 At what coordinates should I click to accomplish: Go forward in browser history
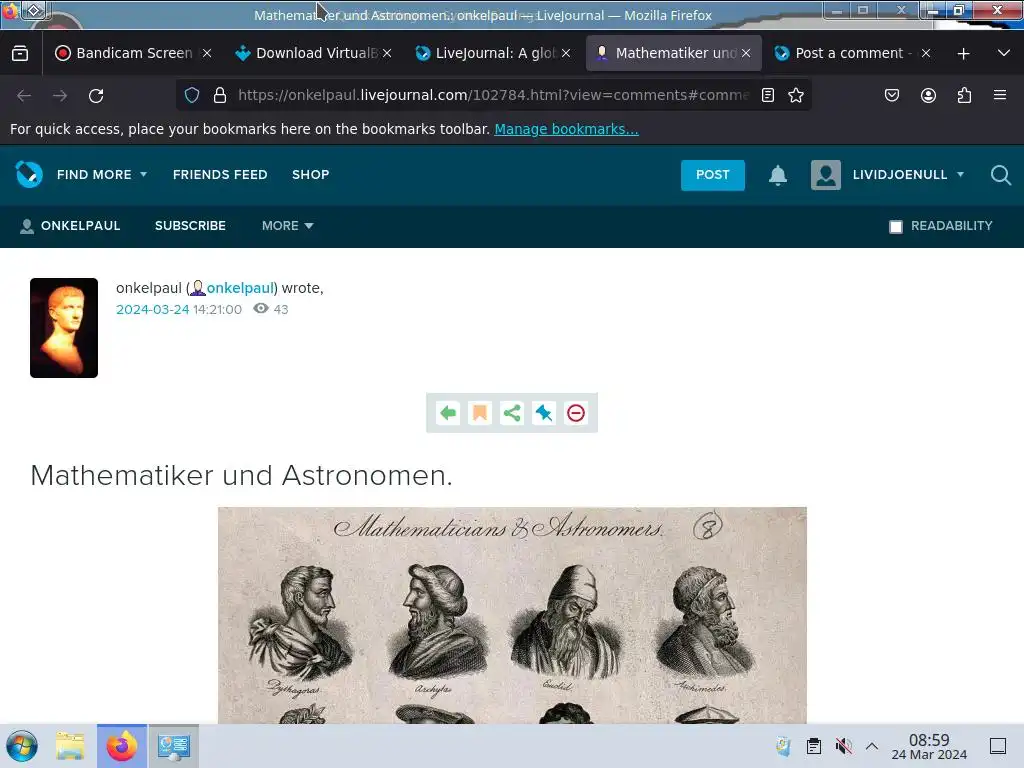pos(60,95)
